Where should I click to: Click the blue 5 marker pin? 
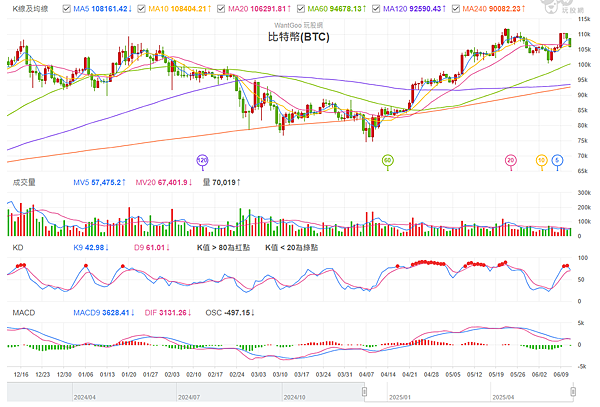point(558,161)
